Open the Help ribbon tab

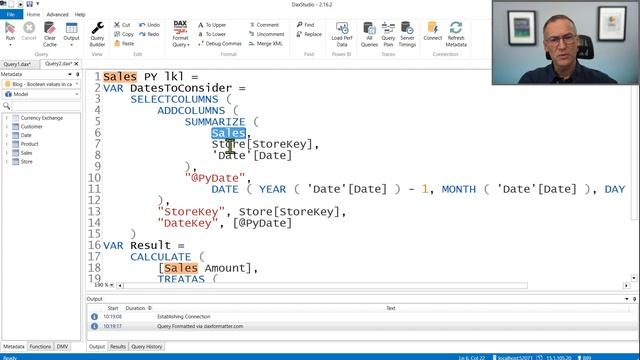pyautogui.click(x=80, y=14)
